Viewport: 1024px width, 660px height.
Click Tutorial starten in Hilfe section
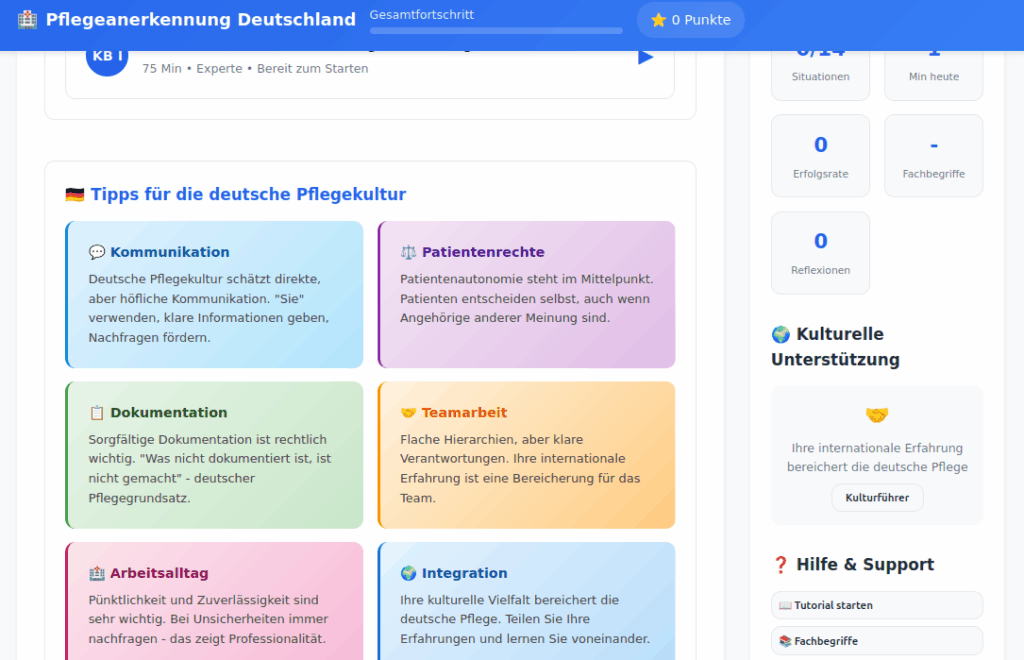[876, 605]
